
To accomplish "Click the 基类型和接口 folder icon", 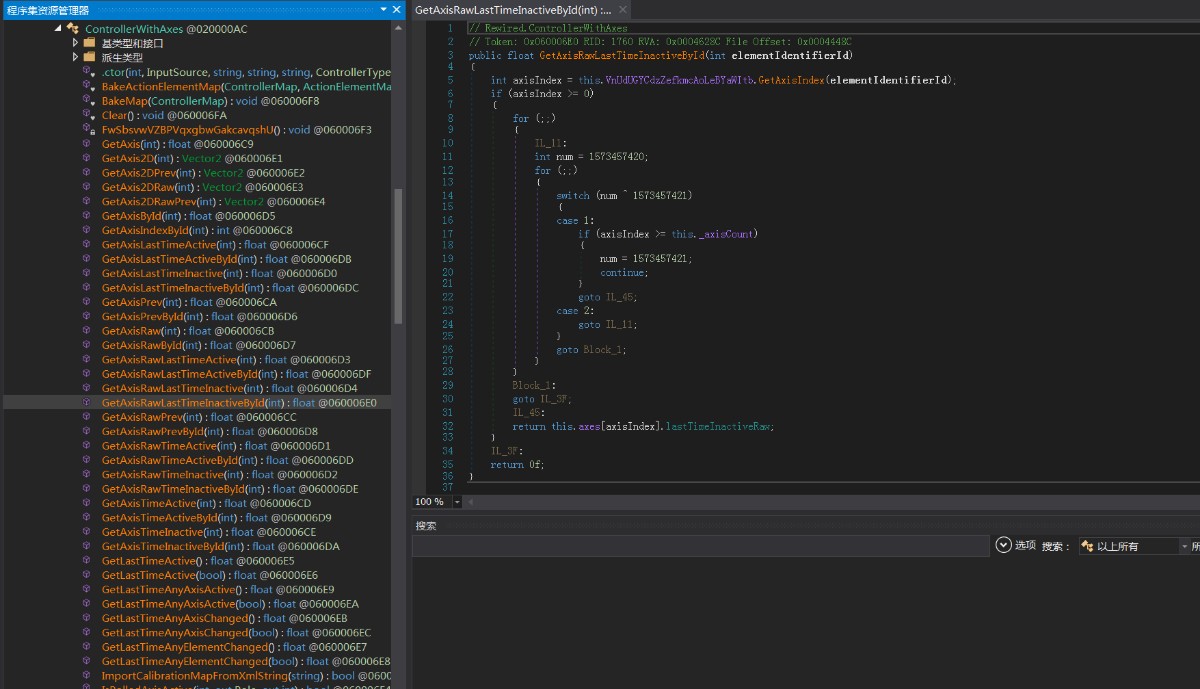I will tap(89, 44).
